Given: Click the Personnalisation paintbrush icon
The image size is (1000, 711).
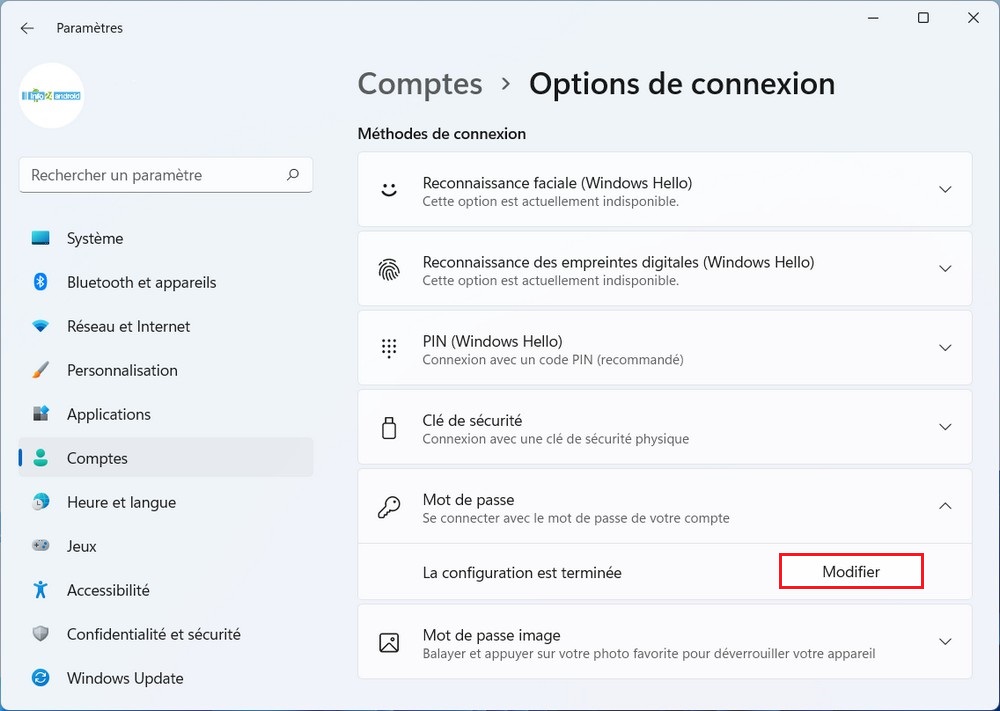Looking at the screenshot, I should [41, 370].
